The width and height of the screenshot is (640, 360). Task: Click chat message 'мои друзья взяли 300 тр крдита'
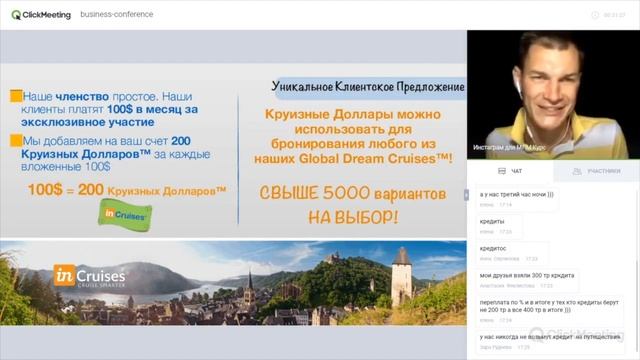coord(527,280)
